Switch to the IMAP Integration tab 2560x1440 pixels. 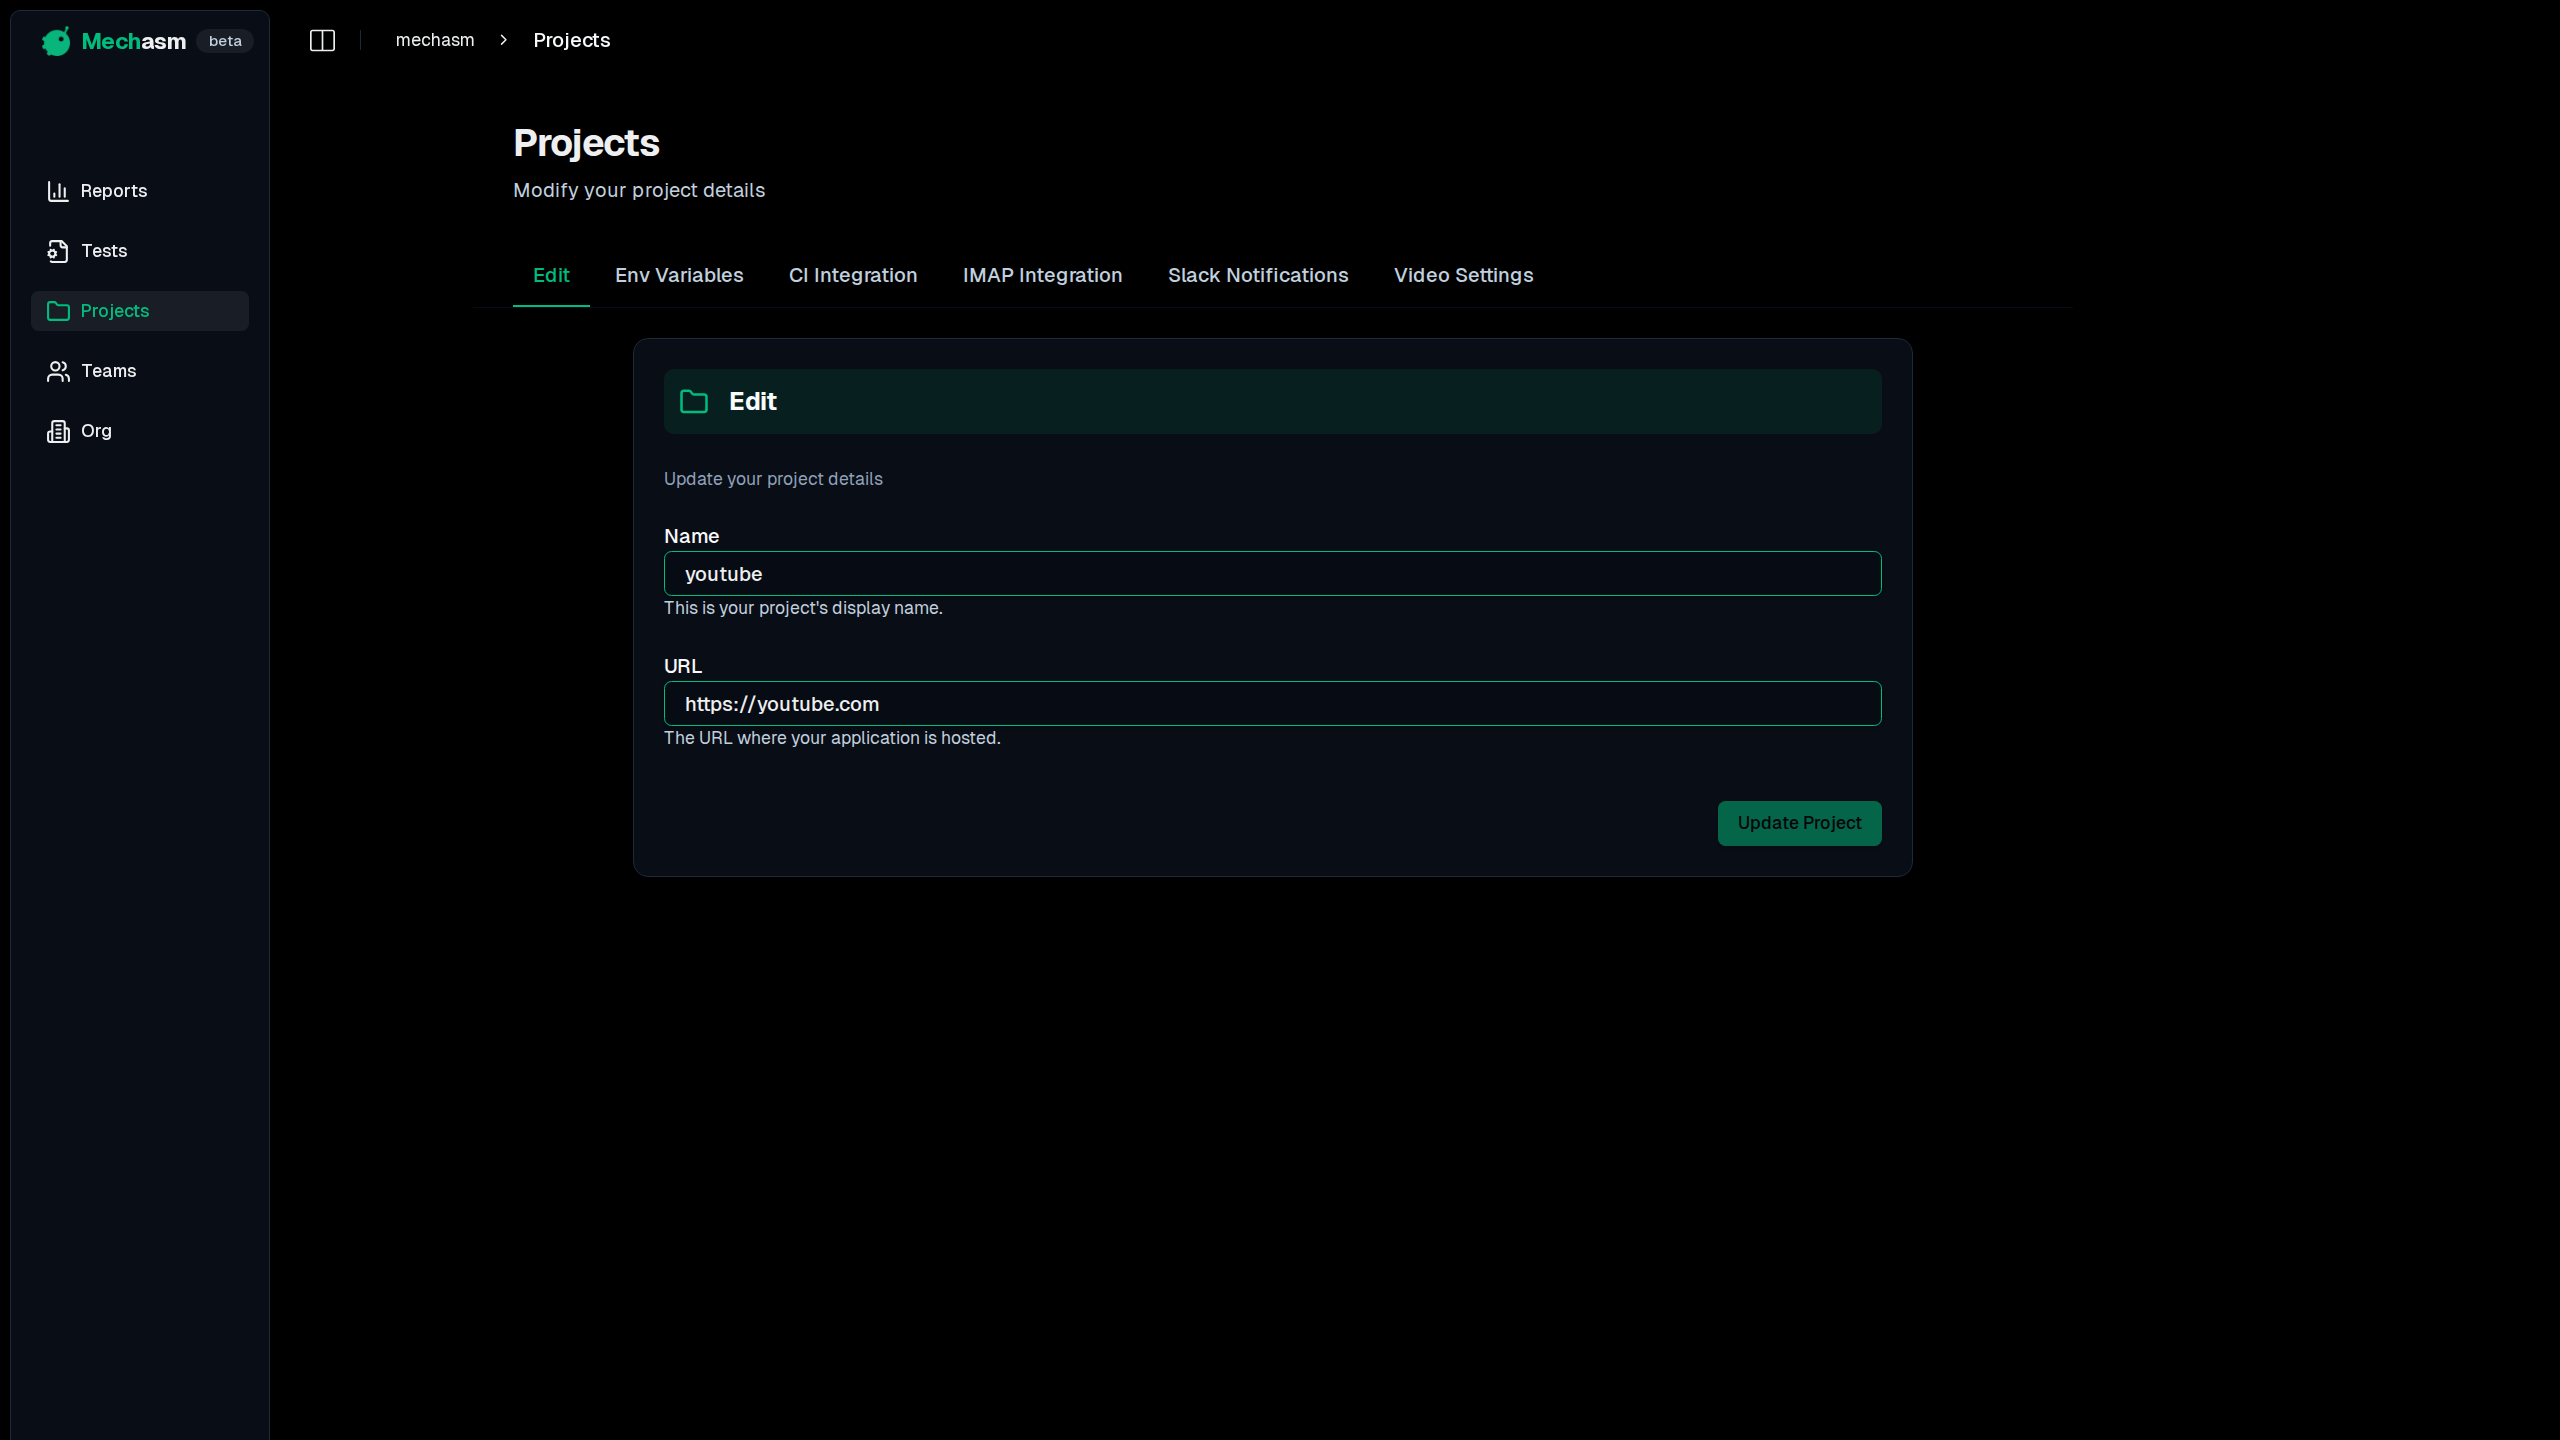(x=1042, y=275)
